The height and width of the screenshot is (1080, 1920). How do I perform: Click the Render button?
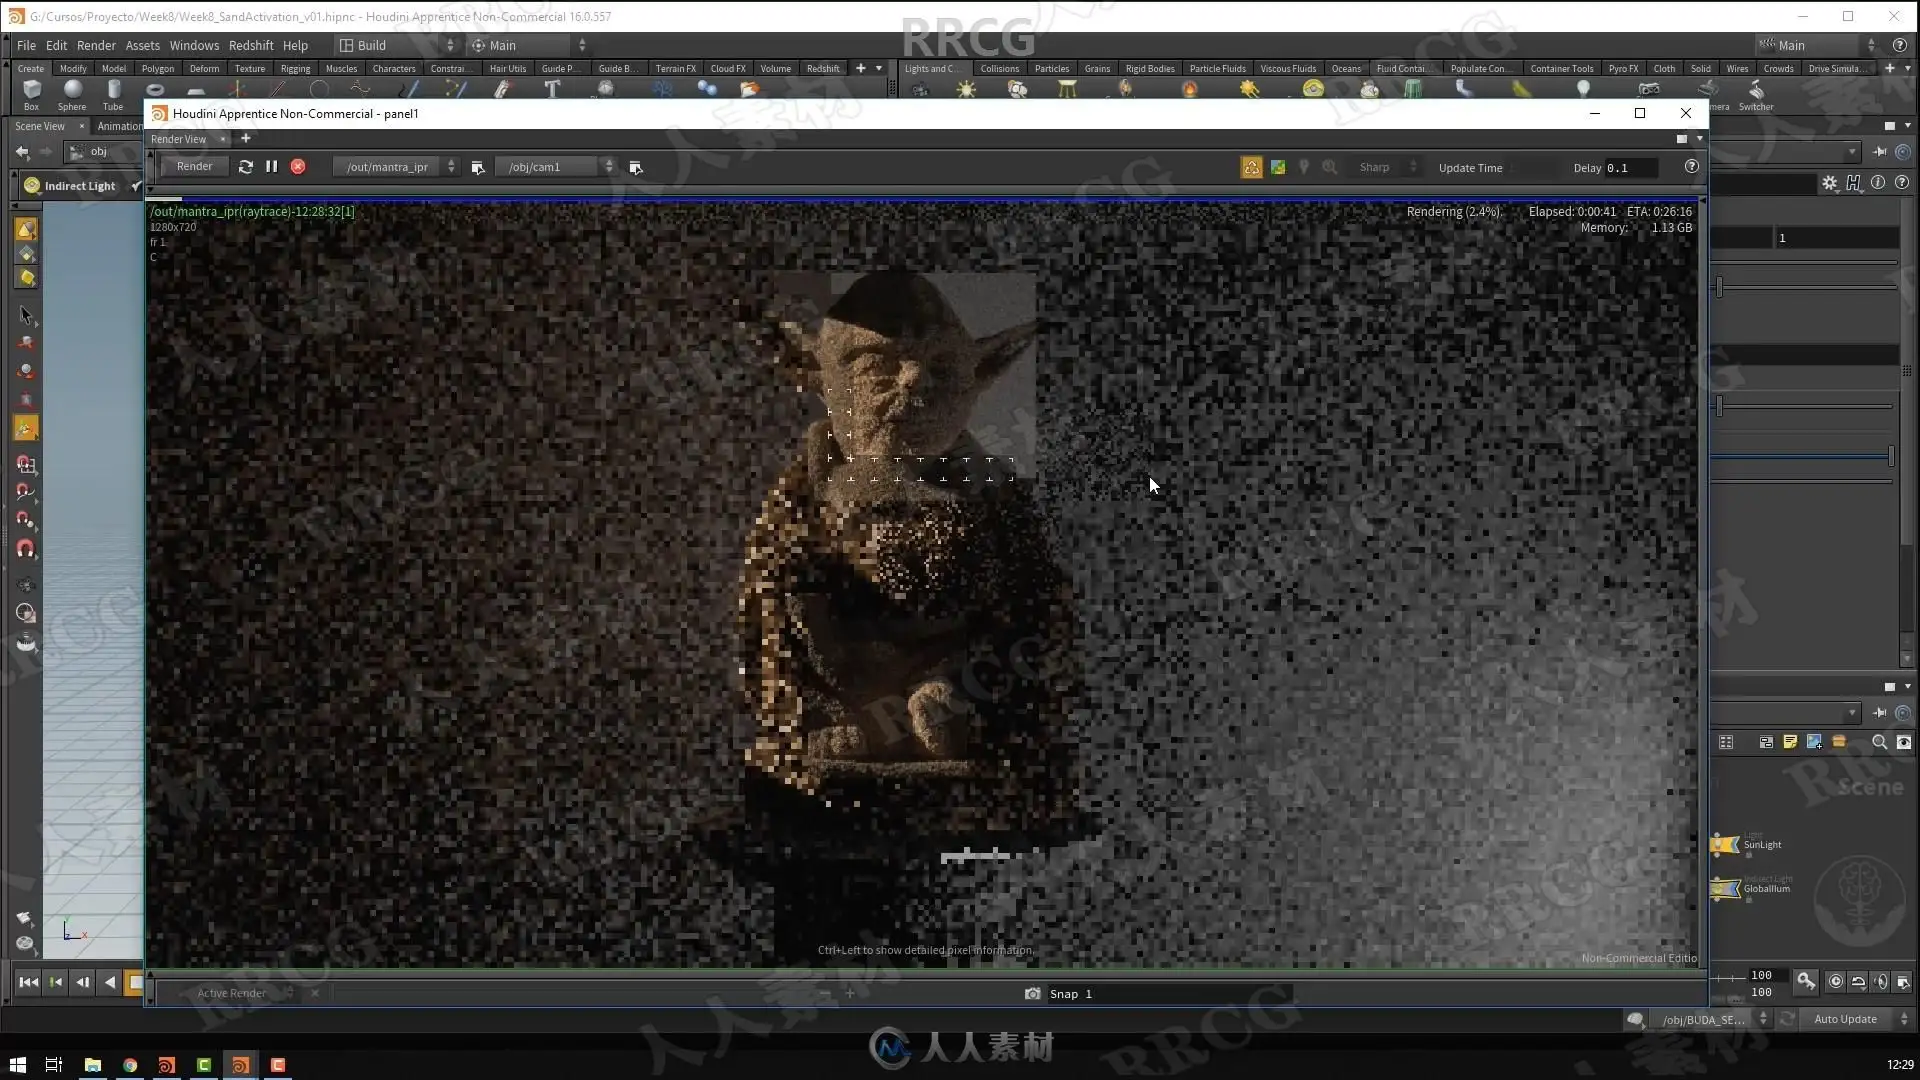[x=194, y=167]
